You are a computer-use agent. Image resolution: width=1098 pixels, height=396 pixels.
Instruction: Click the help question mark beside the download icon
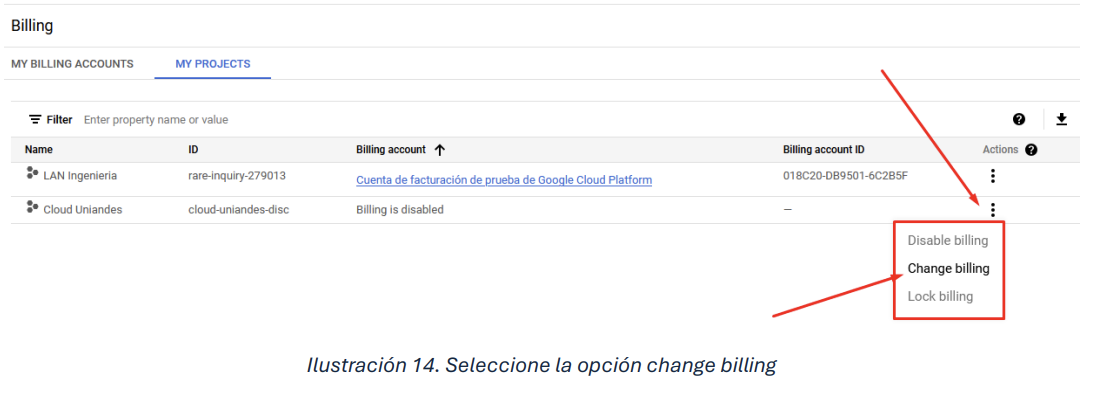pos(1019,120)
